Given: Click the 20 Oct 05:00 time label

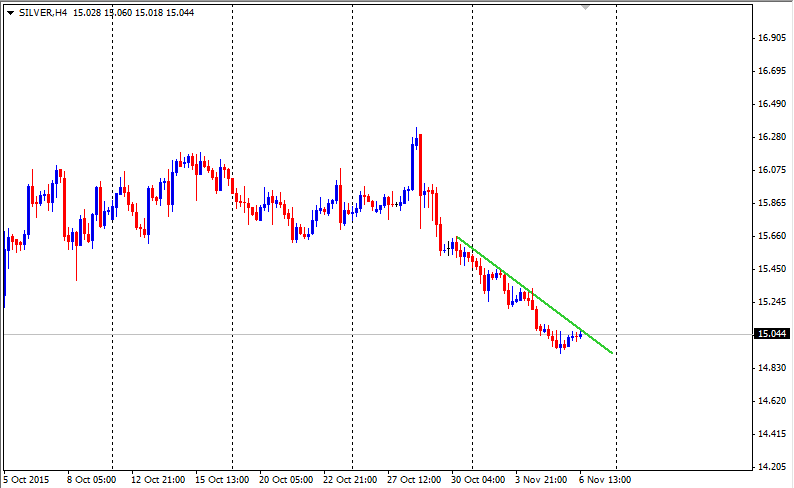Looking at the screenshot, I should pos(286,479).
